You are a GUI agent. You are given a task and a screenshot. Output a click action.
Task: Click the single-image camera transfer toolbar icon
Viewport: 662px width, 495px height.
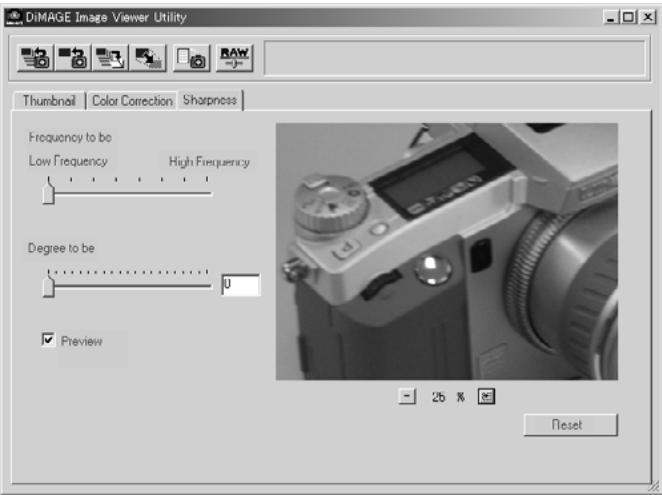[73, 57]
